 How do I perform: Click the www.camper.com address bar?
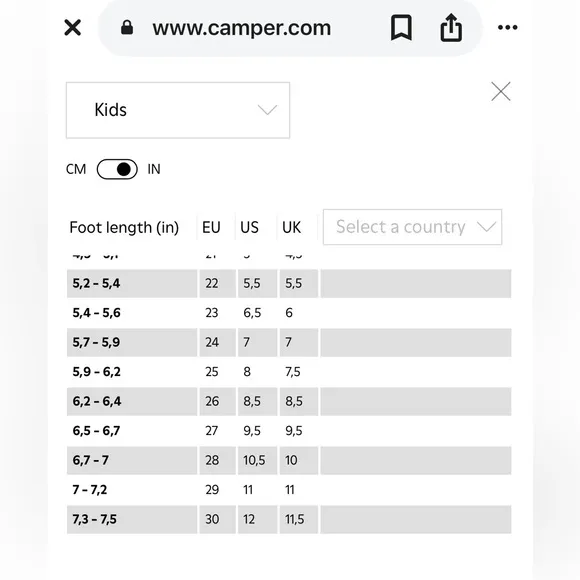coord(242,28)
